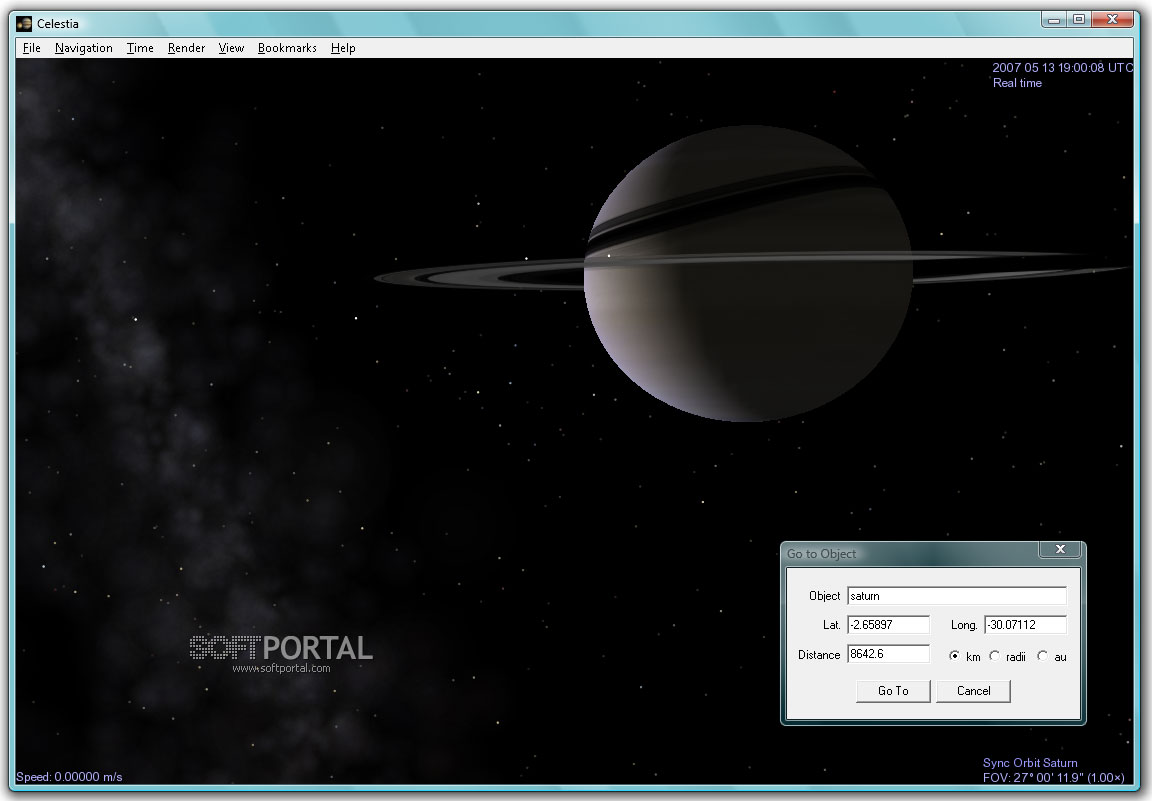
Task: Click the Celestia app icon in title bar
Action: click(x=24, y=23)
